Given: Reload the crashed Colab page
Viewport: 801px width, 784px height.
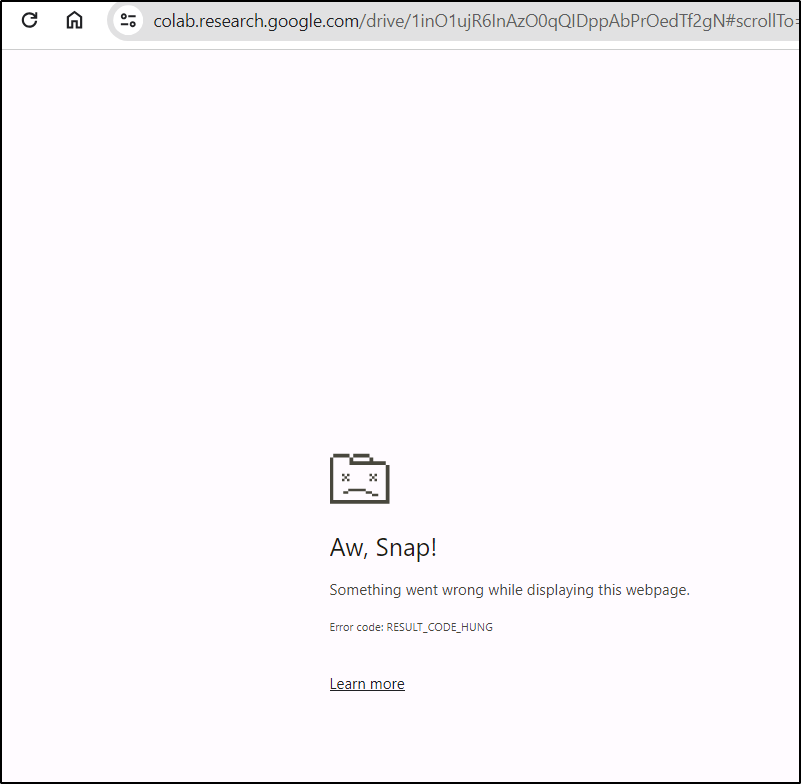Looking at the screenshot, I should (30, 20).
